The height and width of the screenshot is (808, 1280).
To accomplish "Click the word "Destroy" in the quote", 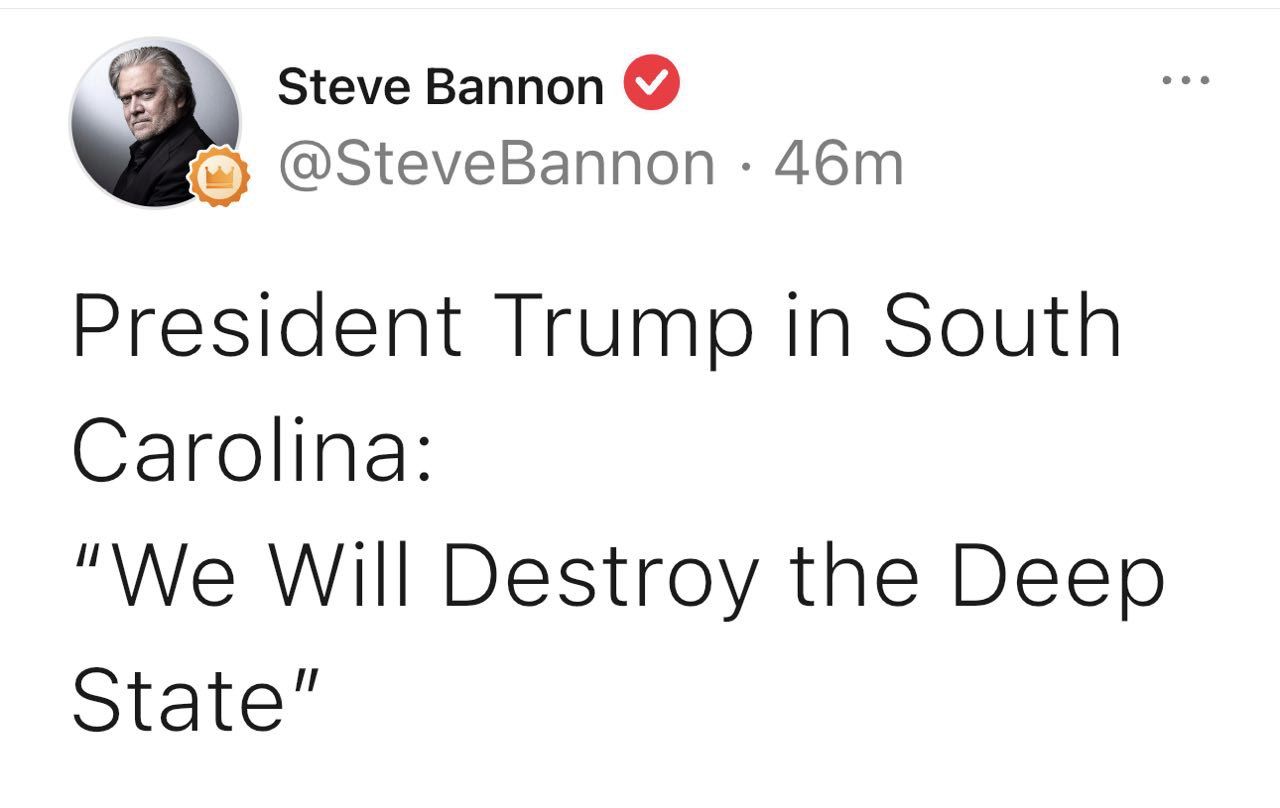I will (599, 578).
